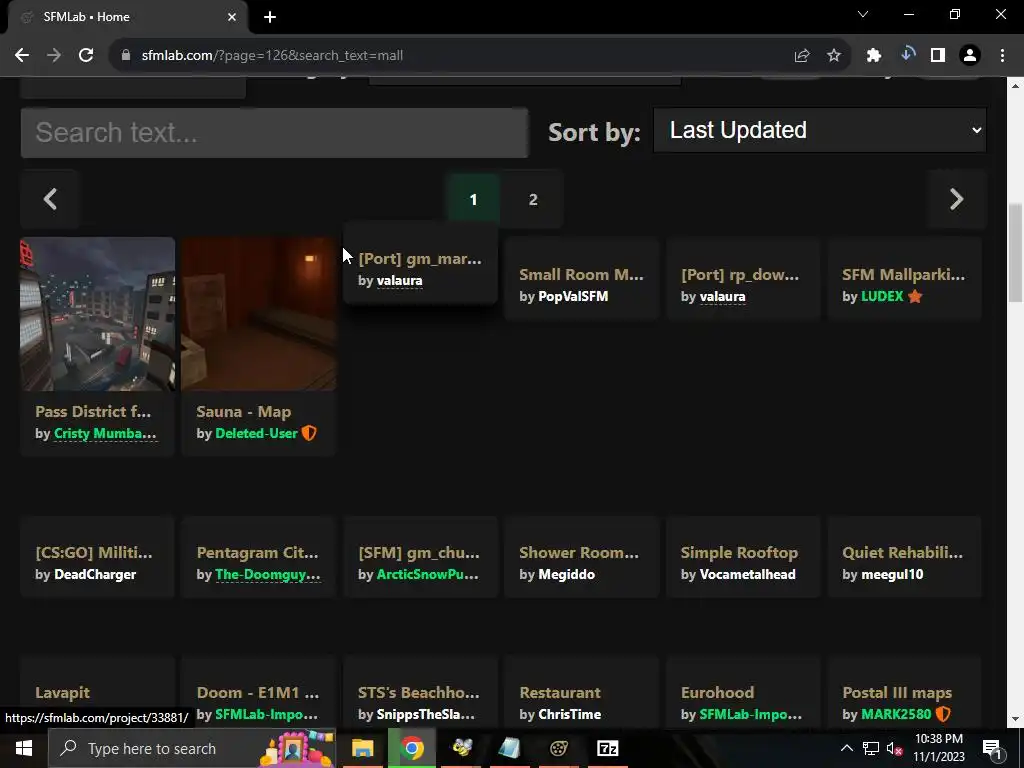The image size is (1024, 768).
Task: Open the Pentagram Cit... project title
Action: click(x=257, y=552)
